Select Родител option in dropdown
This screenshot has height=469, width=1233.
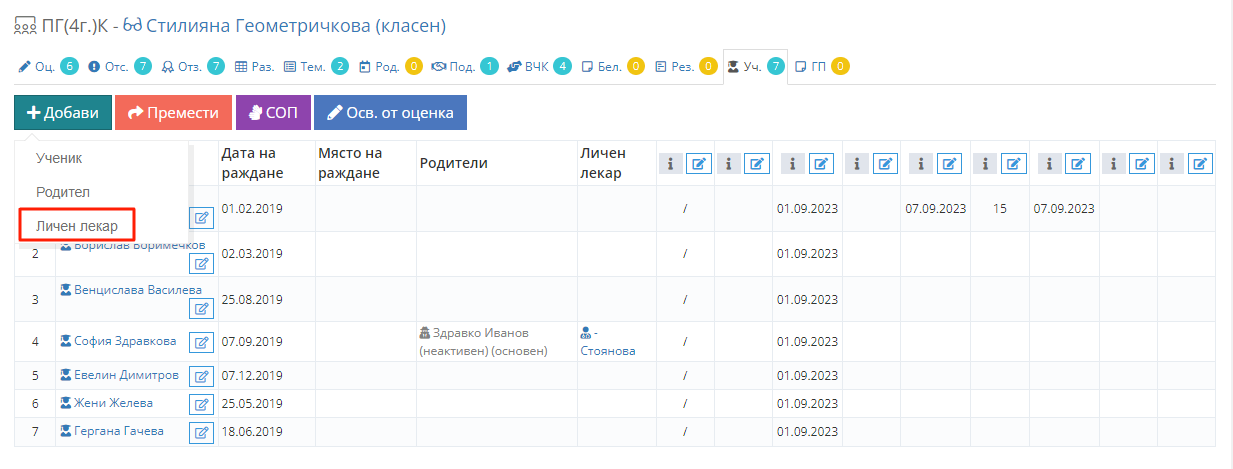click(63, 192)
